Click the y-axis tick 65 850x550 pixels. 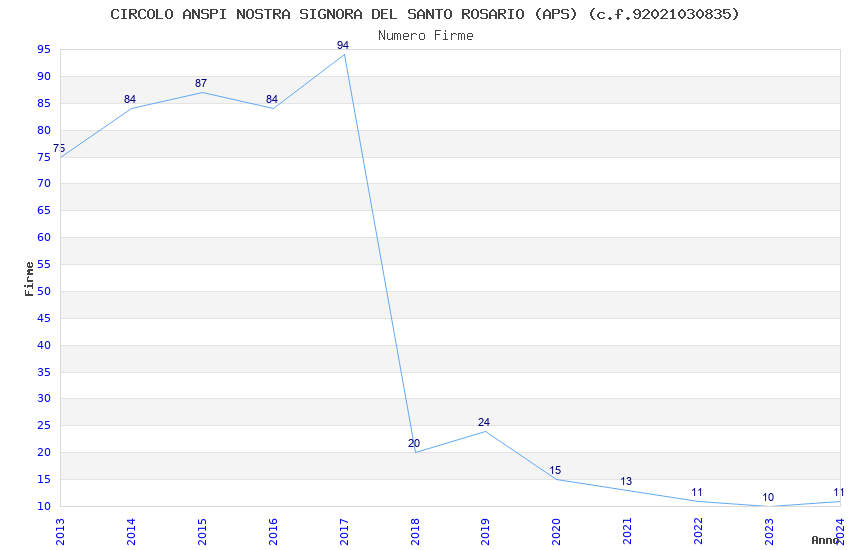point(44,210)
